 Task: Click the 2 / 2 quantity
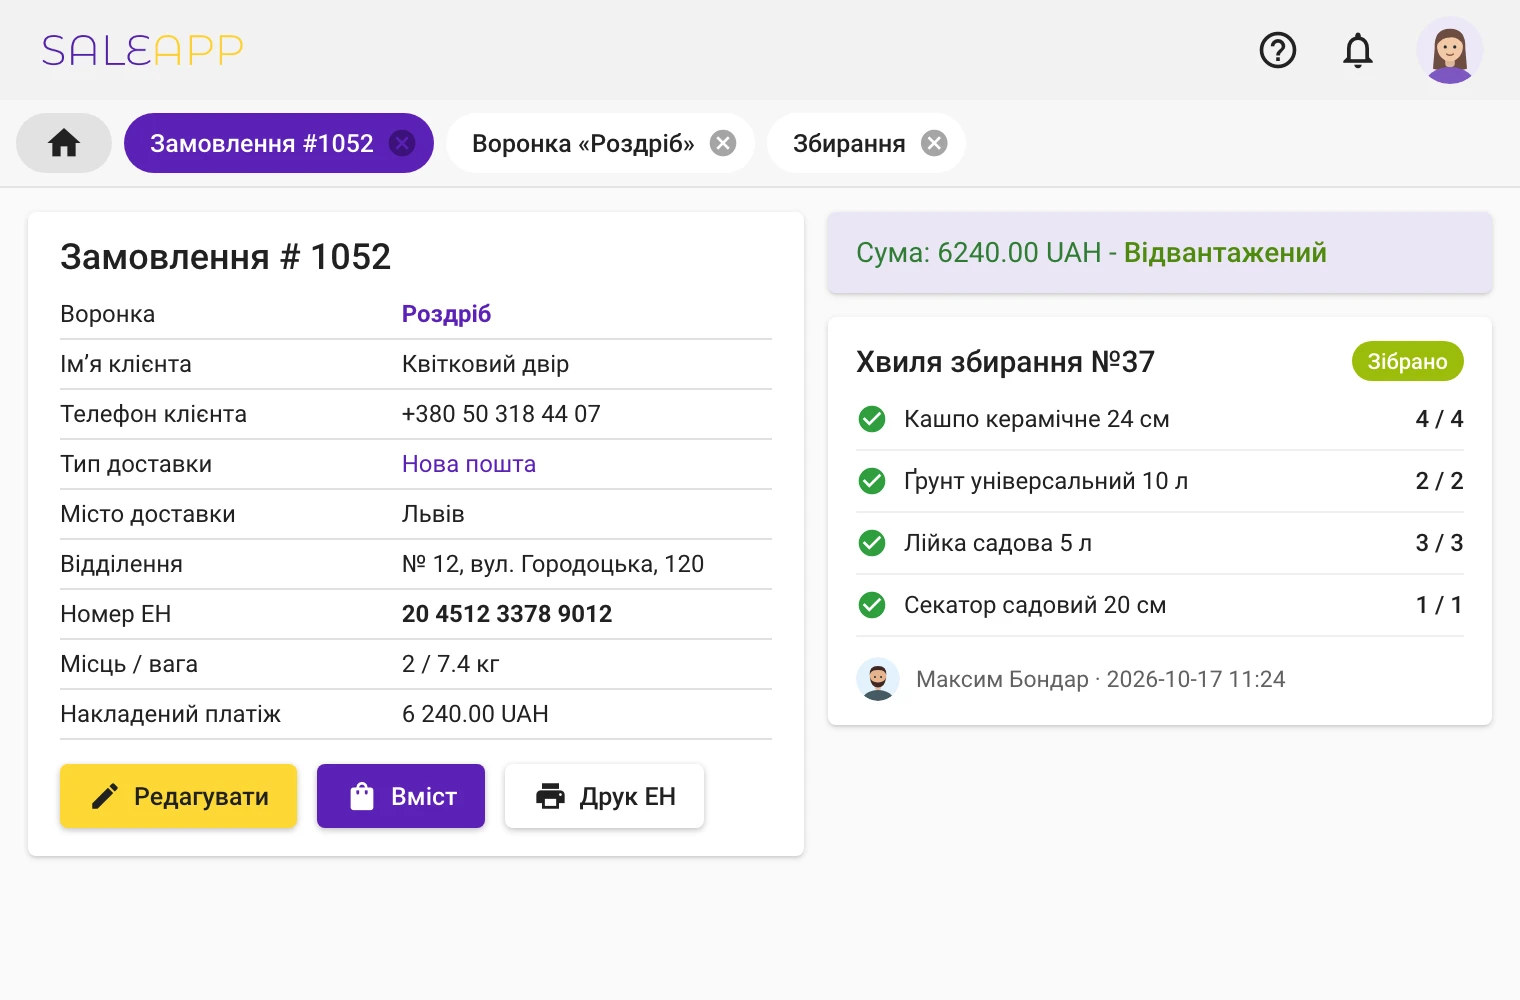pos(1439,481)
